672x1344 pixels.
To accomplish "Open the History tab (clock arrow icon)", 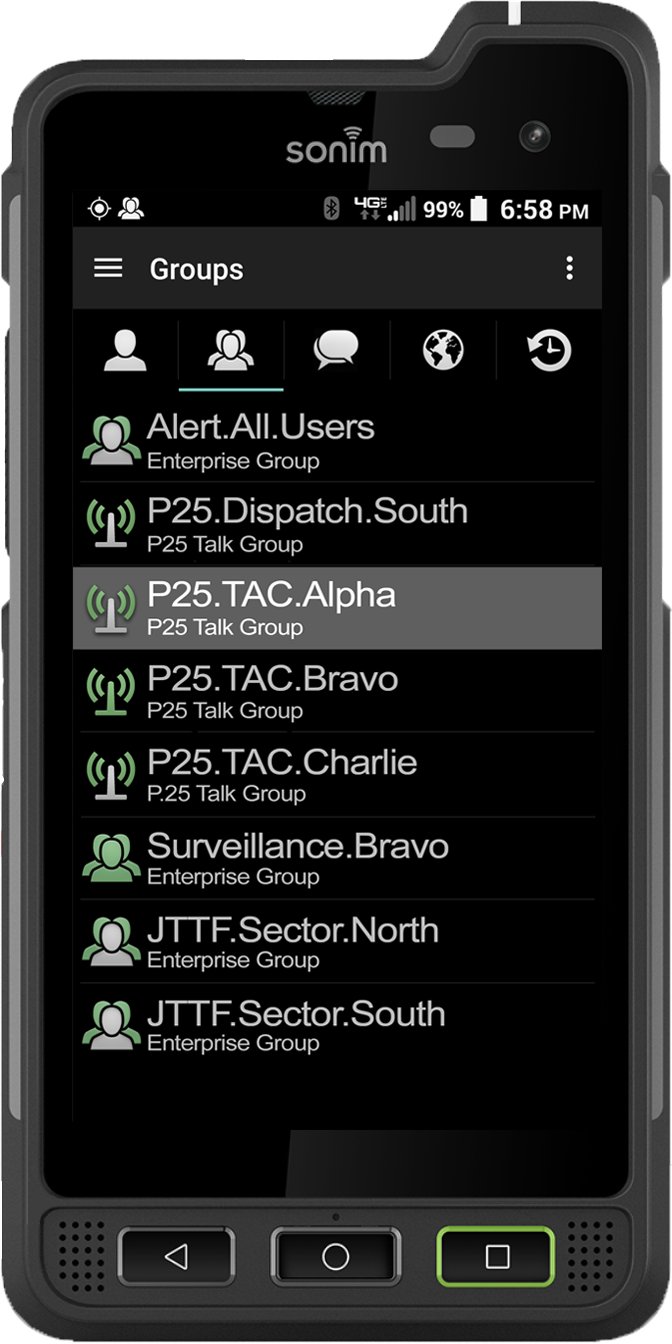I will [549, 351].
